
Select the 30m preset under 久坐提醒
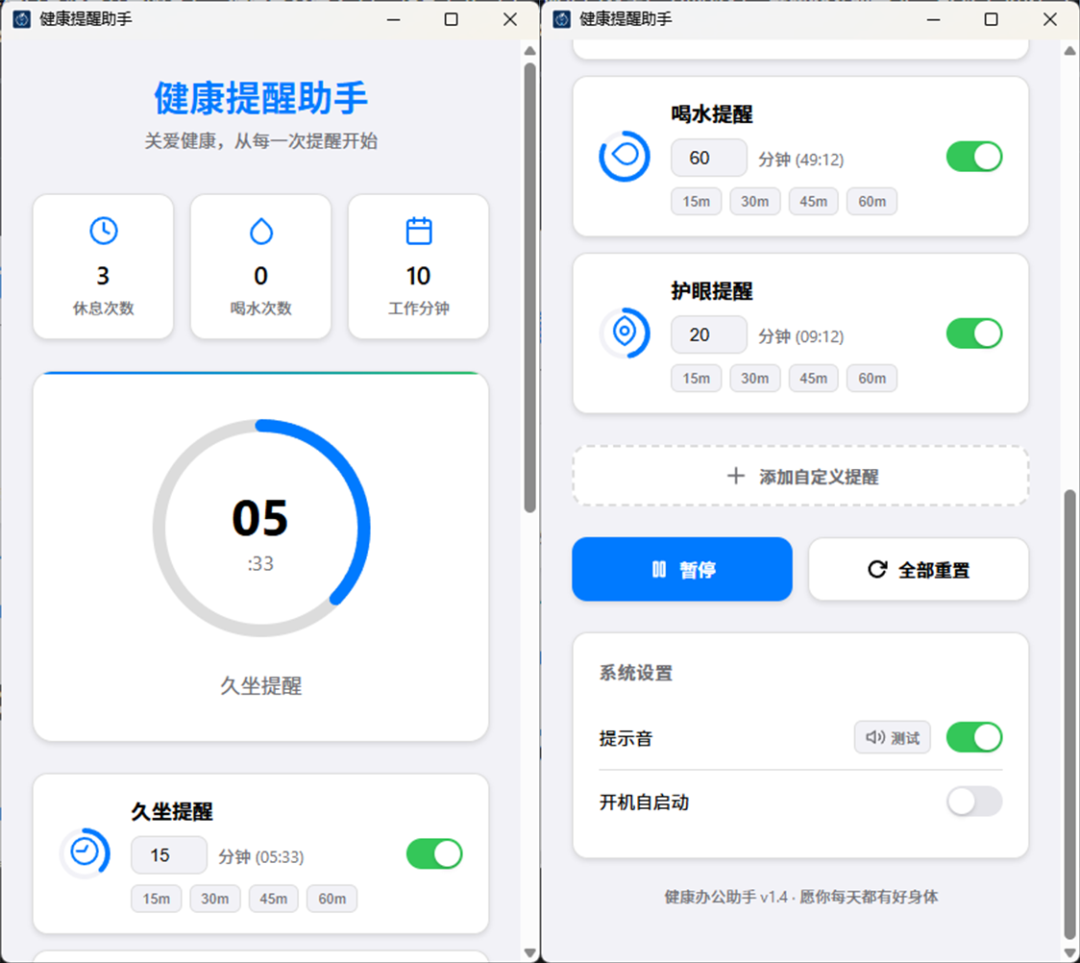(x=215, y=898)
